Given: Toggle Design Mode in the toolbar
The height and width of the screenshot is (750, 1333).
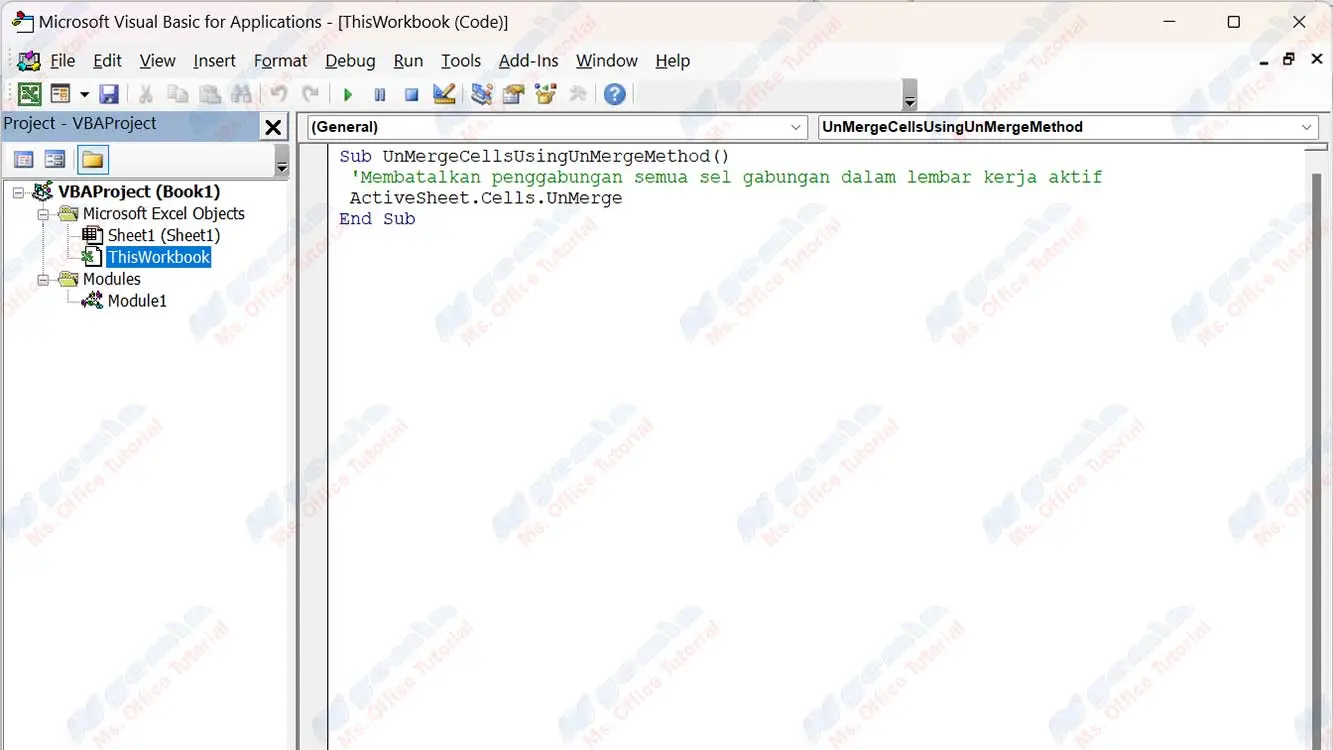Looking at the screenshot, I should [x=444, y=94].
